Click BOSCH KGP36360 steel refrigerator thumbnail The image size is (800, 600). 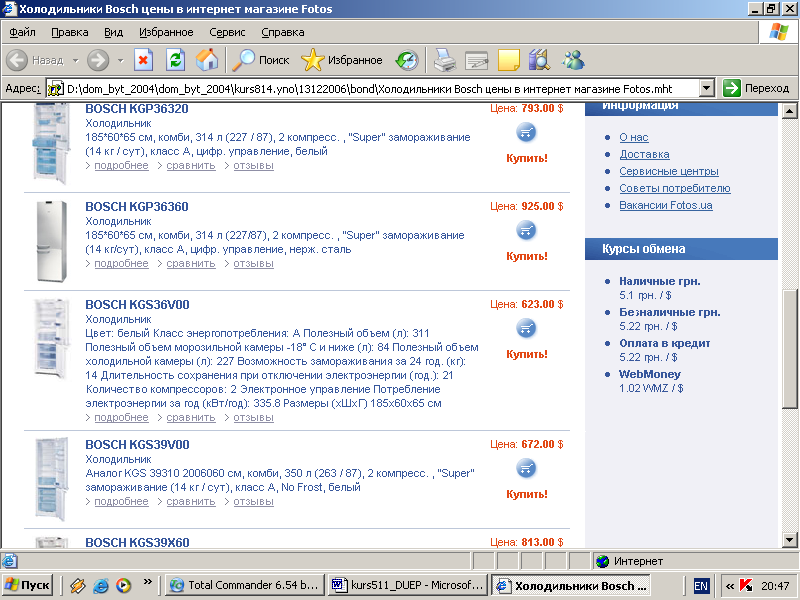click(x=52, y=241)
